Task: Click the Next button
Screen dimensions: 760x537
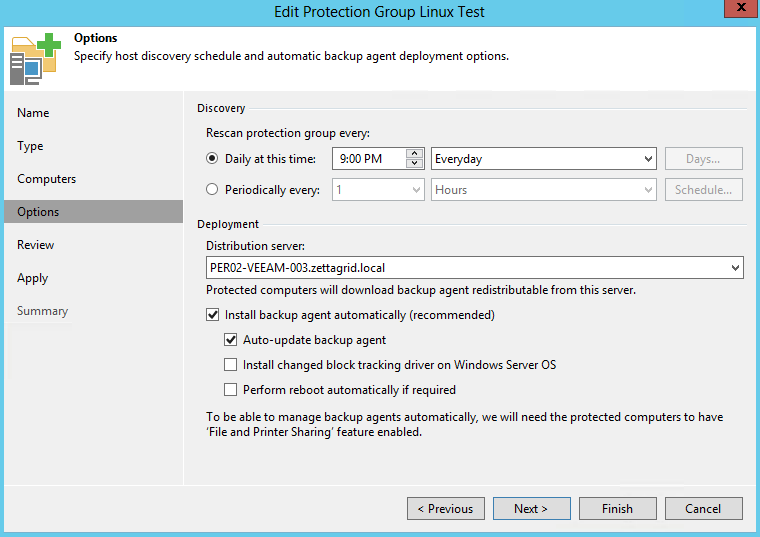Action: point(532,508)
